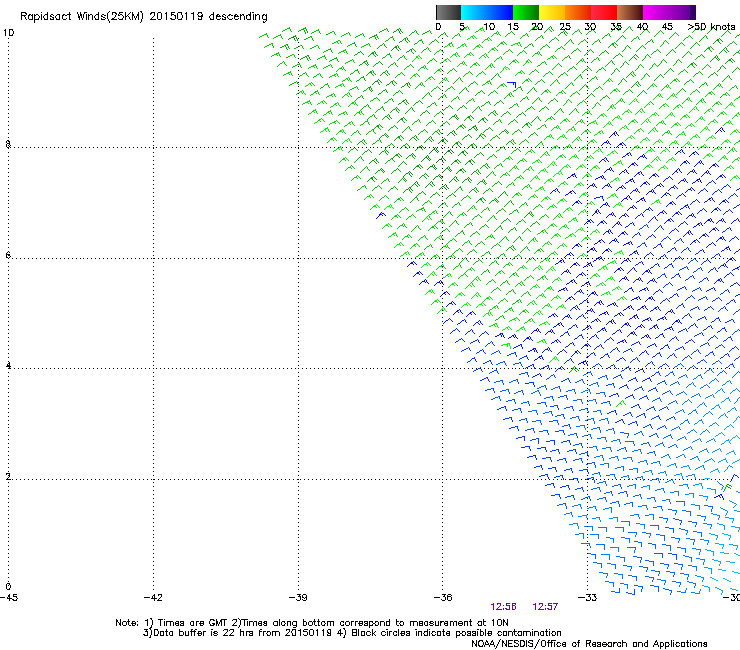This screenshot has height=650, width=740.
Task: Click the longitude axis label '-39'
Action: pos(298,598)
